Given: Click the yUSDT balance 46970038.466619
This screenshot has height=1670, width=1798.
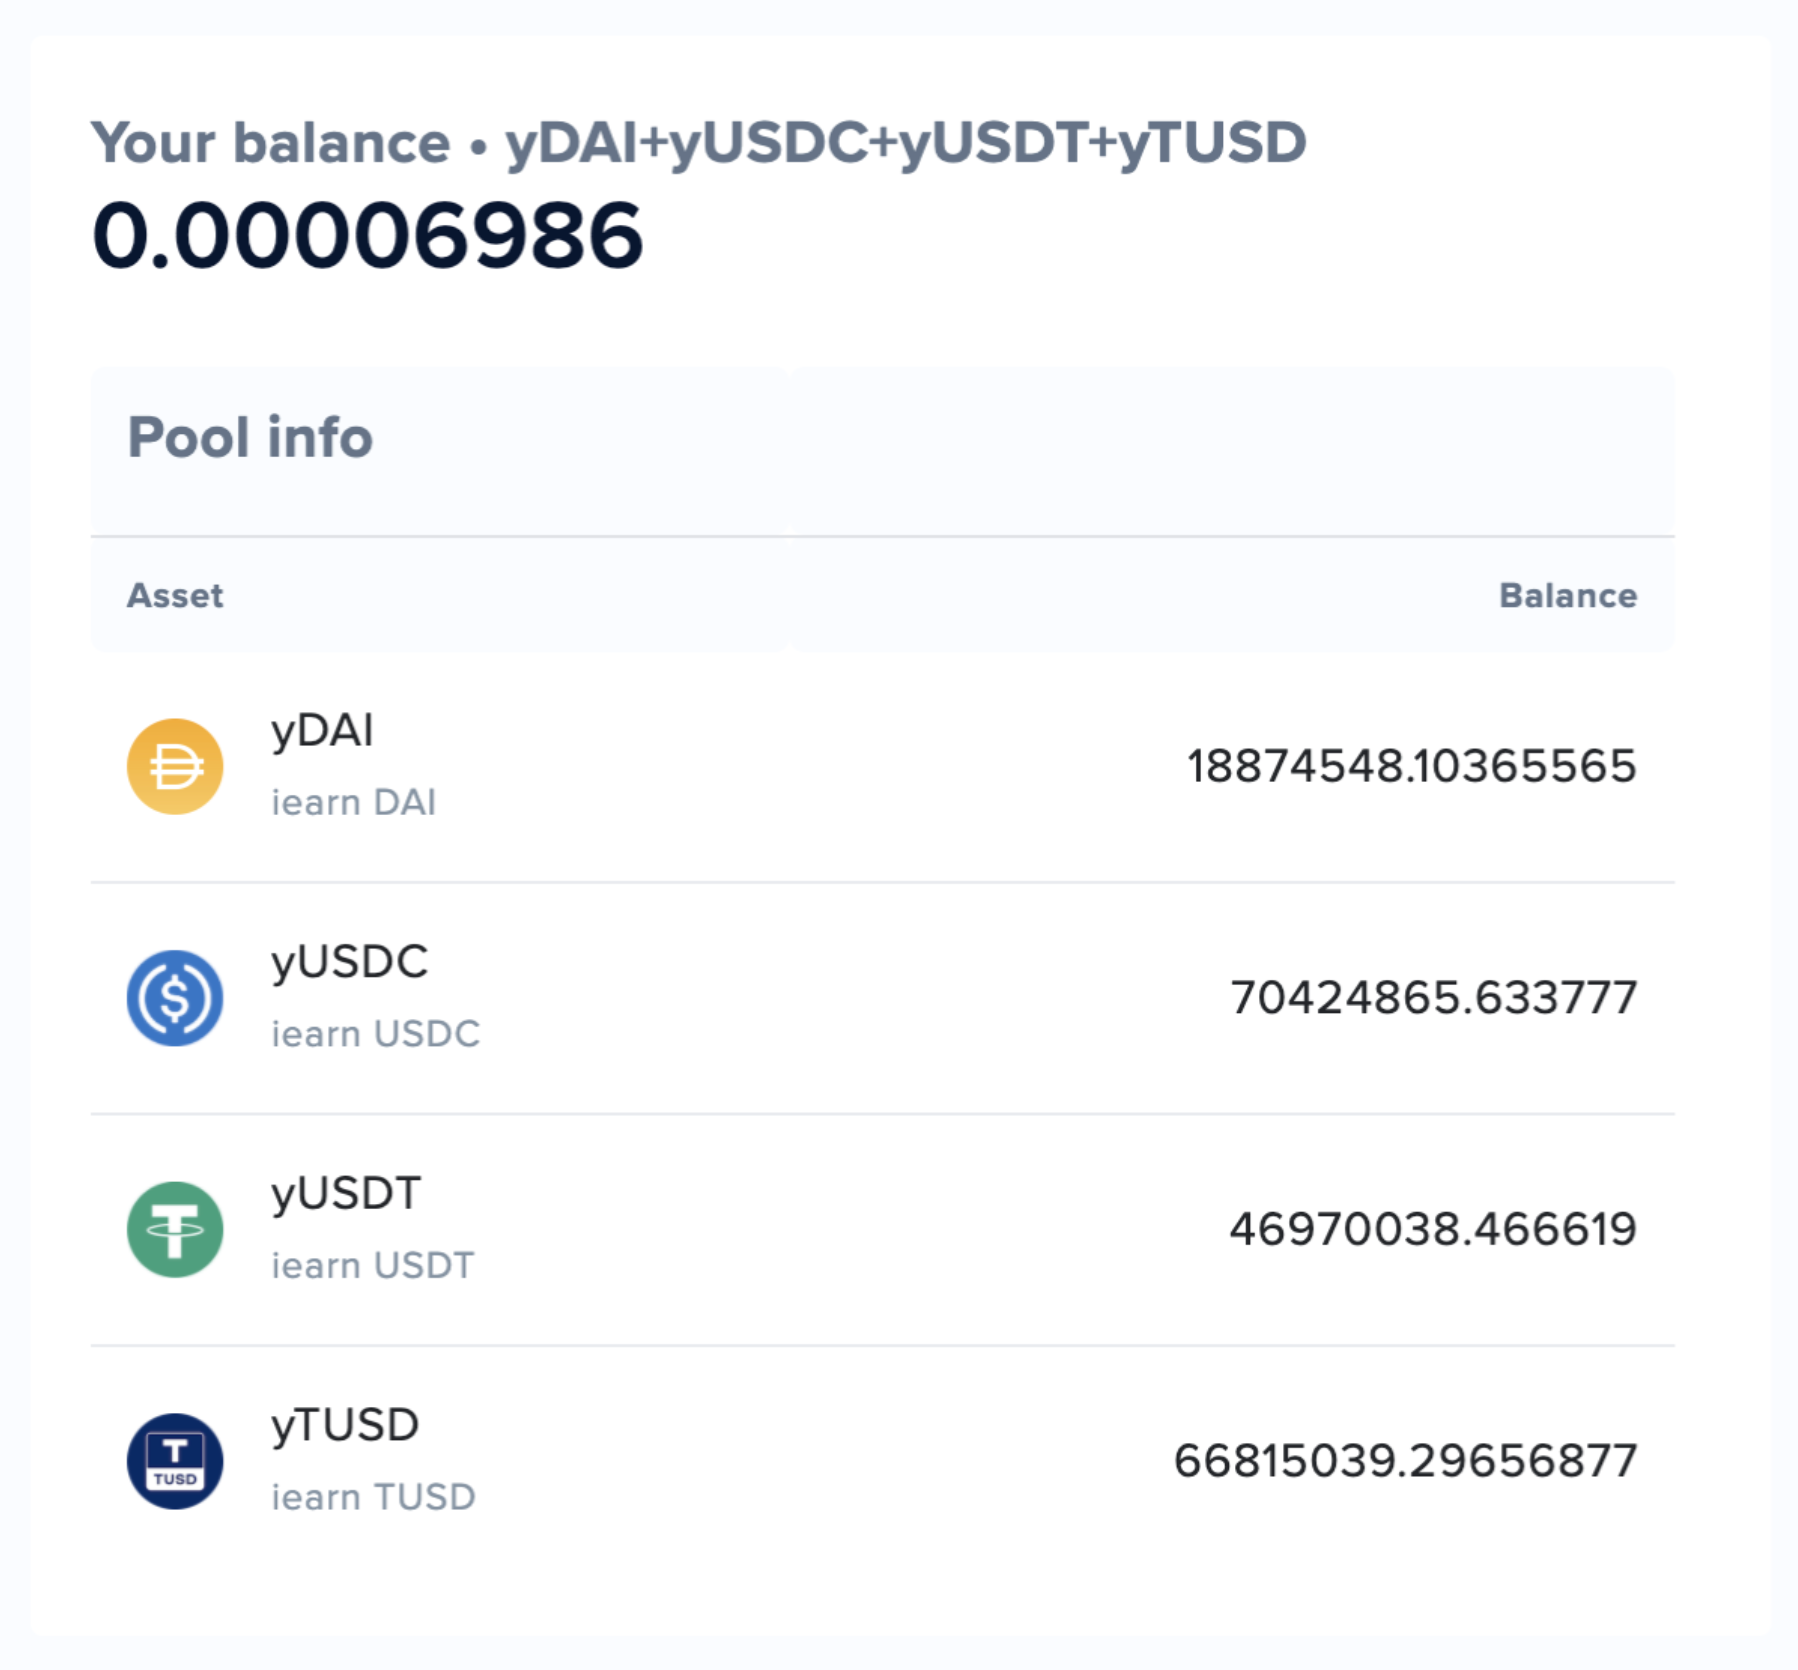Looking at the screenshot, I should click(1433, 1230).
